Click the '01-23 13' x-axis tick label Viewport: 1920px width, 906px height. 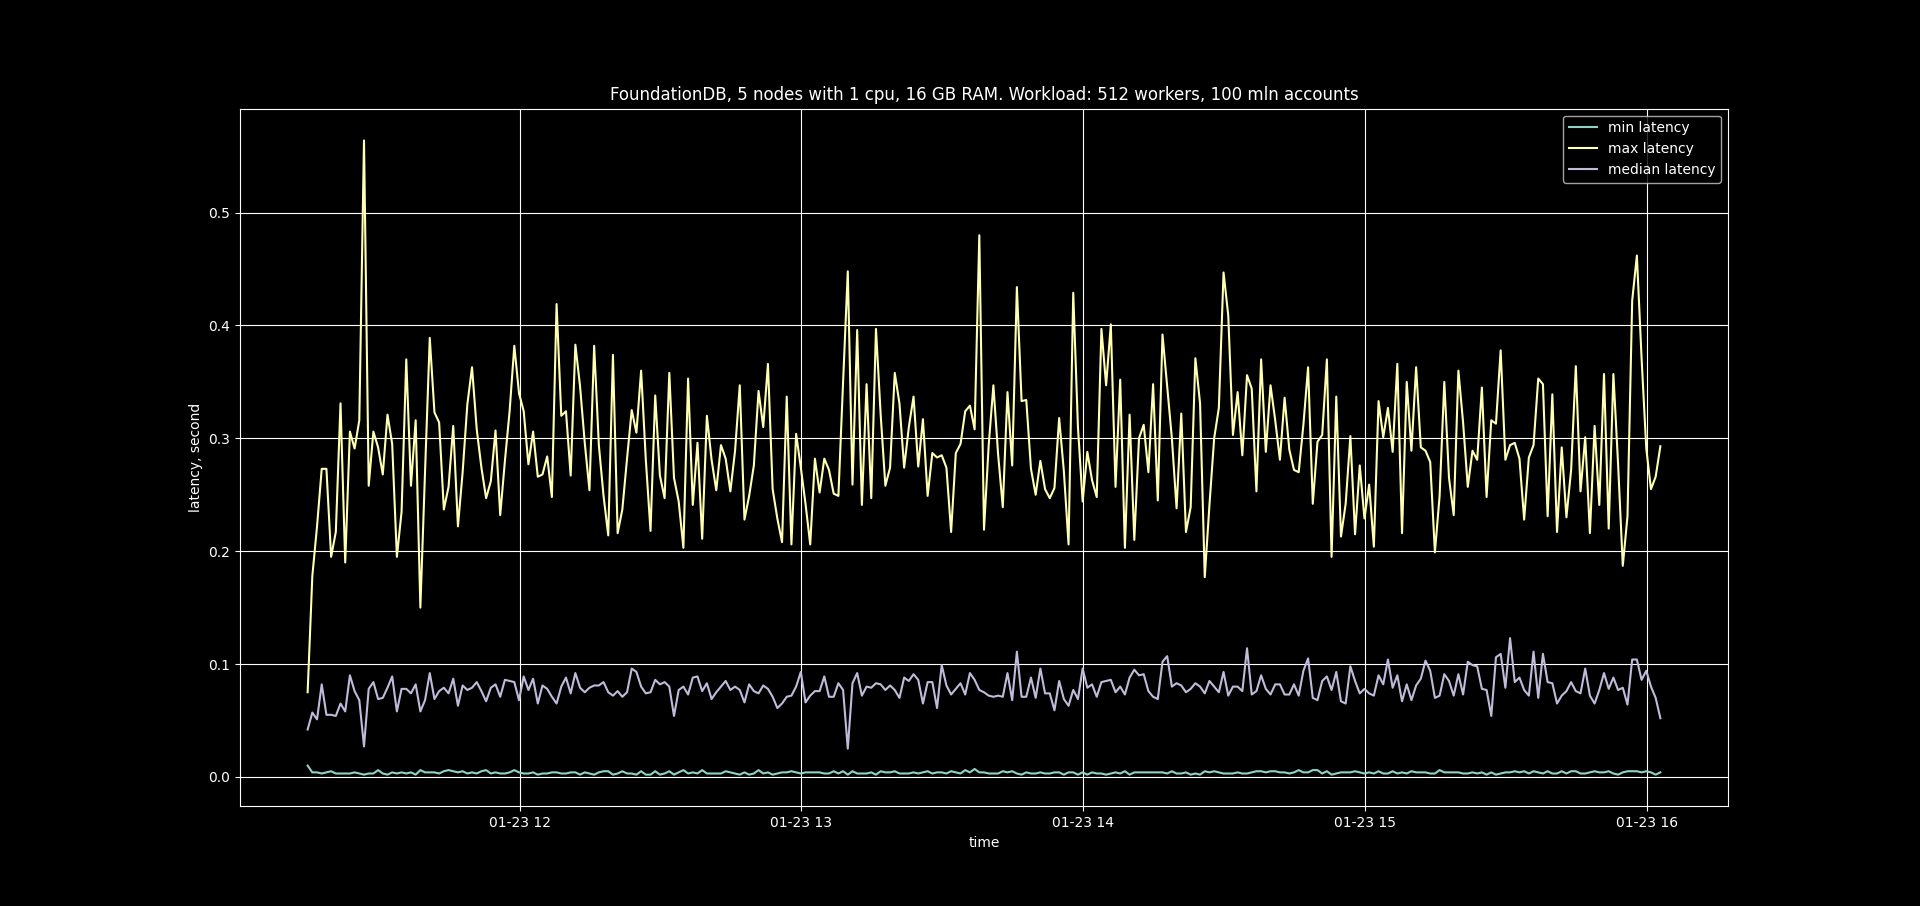point(801,822)
